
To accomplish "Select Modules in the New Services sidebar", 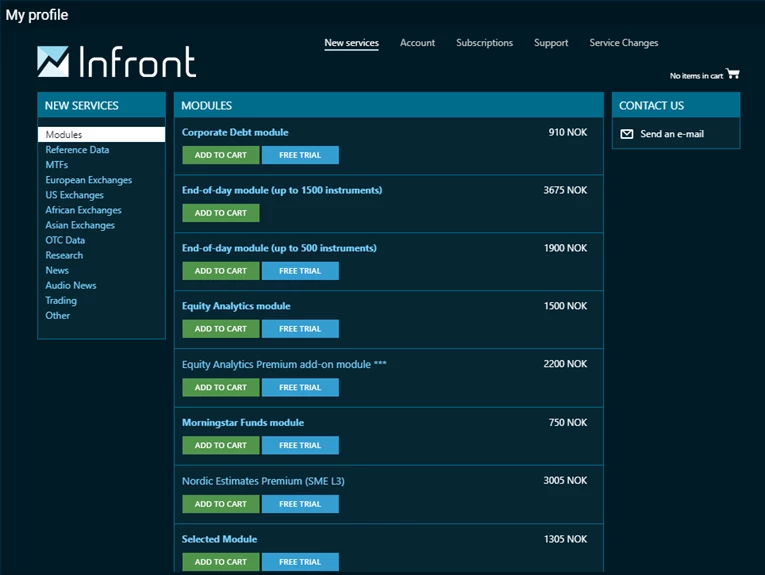I will [x=101, y=135].
